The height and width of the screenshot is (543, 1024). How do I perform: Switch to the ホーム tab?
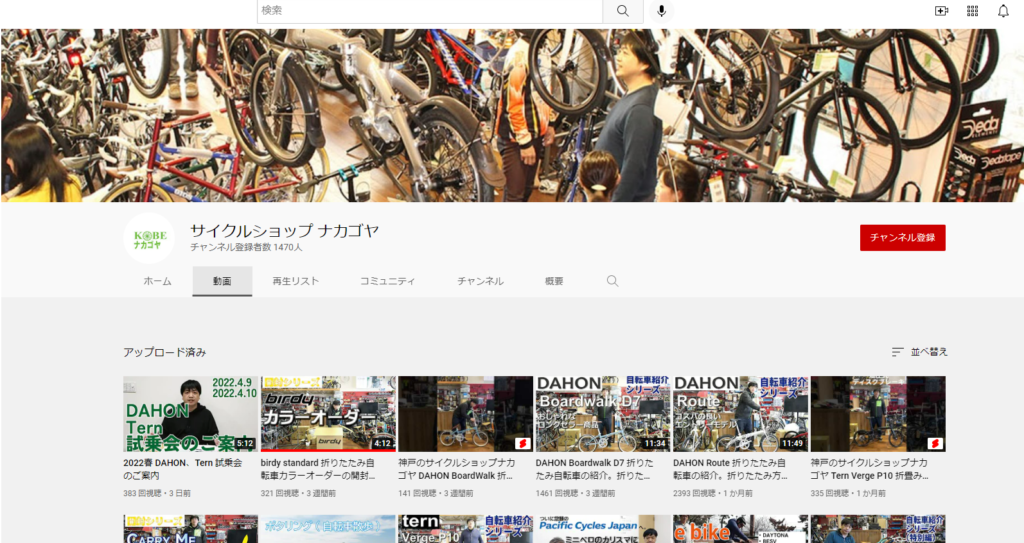157,281
